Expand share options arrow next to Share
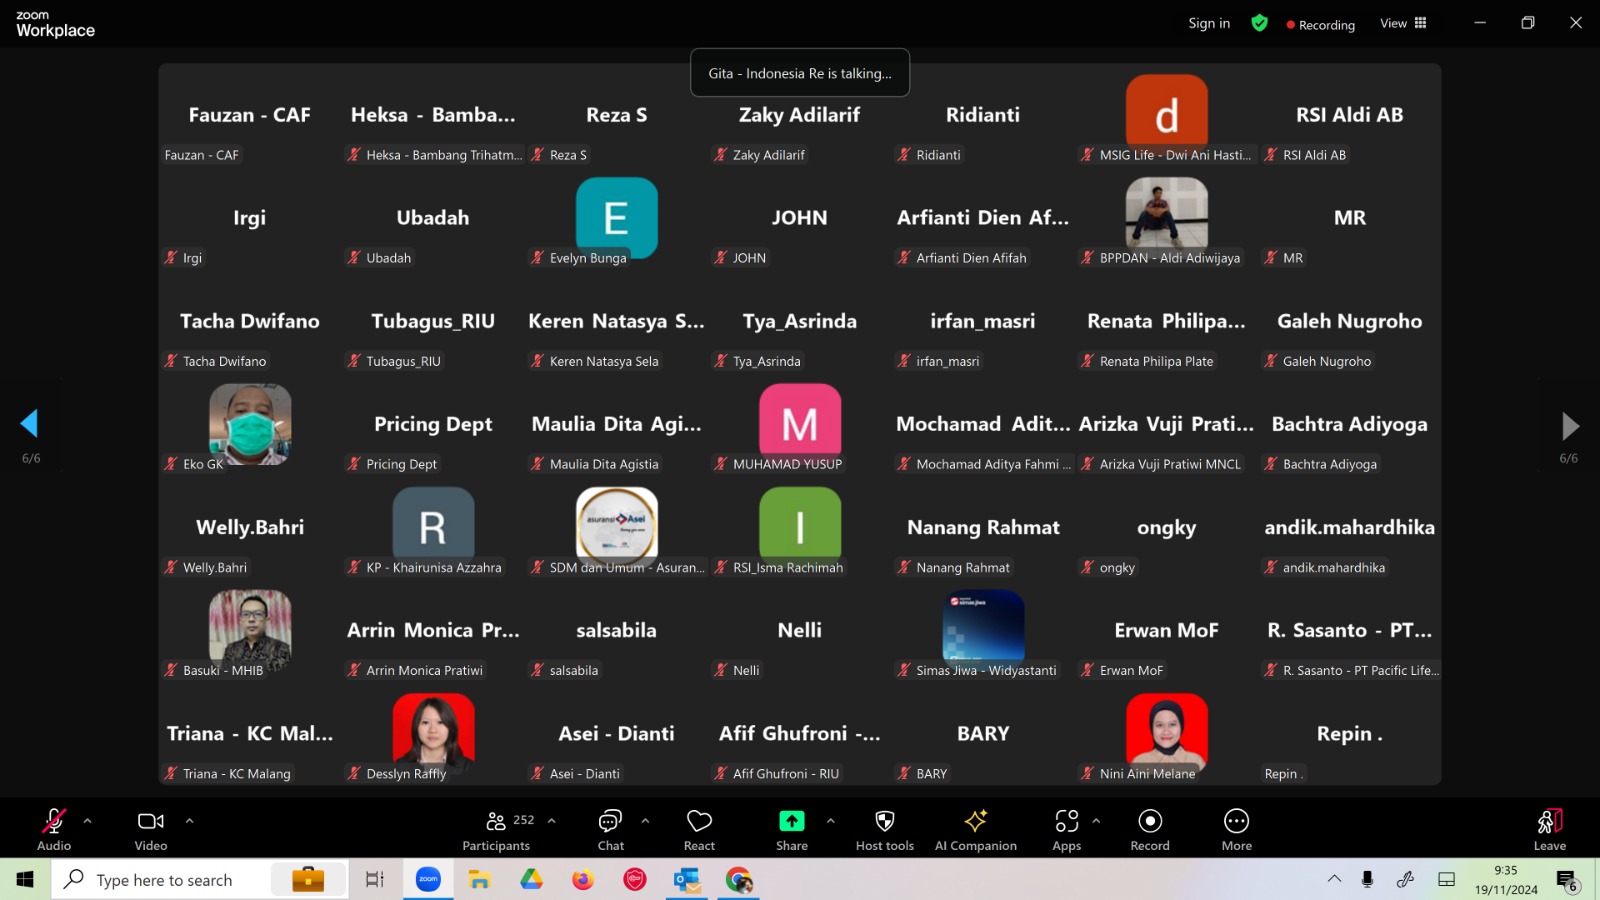Viewport: 1600px width, 900px height. click(x=830, y=821)
